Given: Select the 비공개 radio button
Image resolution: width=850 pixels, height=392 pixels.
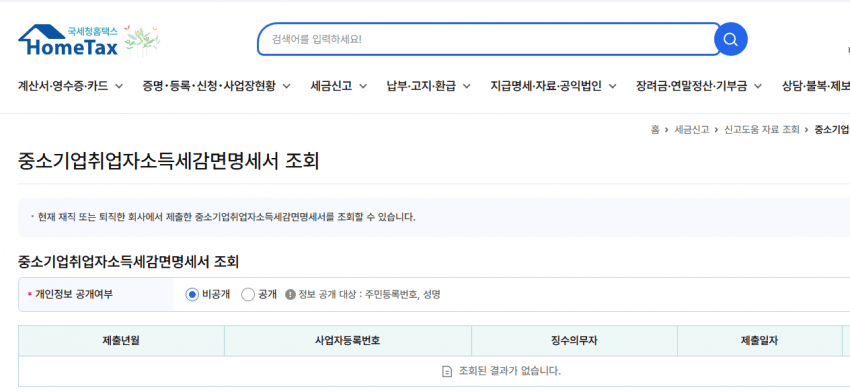Looking at the screenshot, I should (x=192, y=294).
